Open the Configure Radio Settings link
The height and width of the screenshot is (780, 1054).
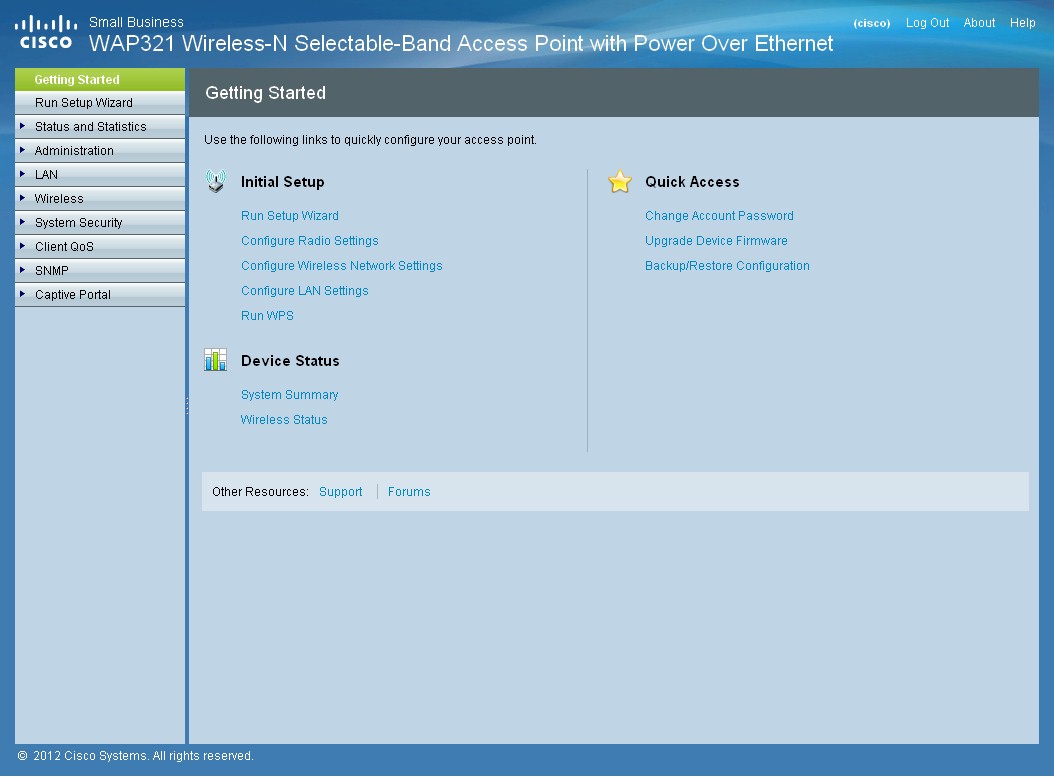[x=310, y=241]
